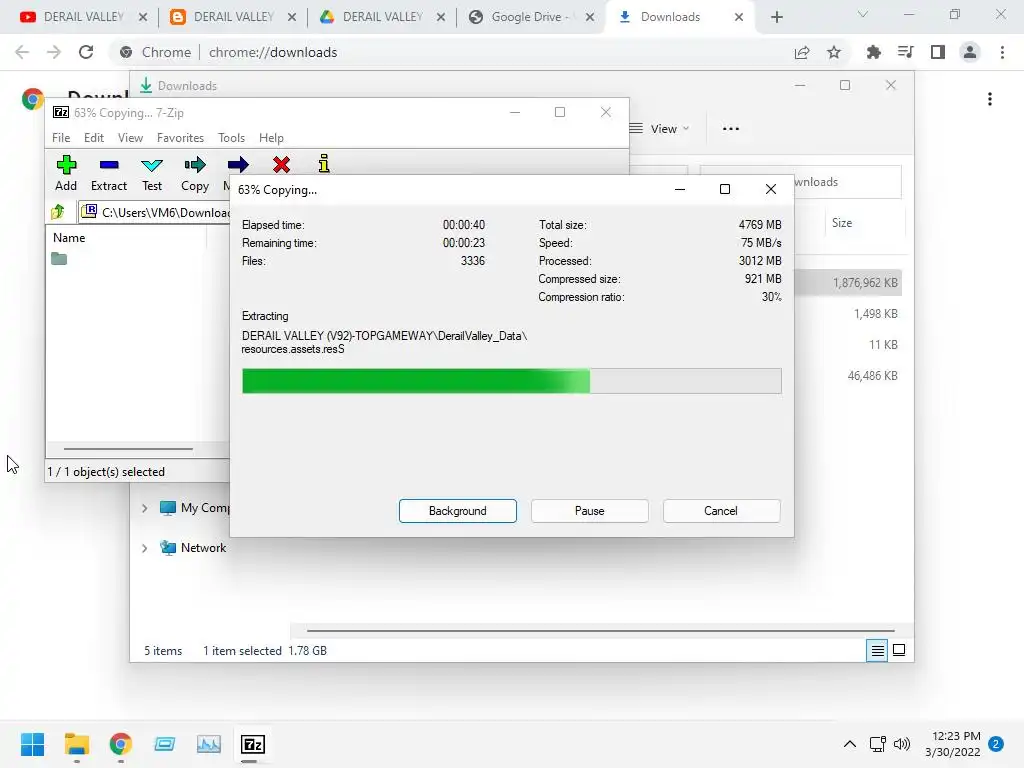The width and height of the screenshot is (1024, 768).
Task: Switch to the YouTube DERAIL VALLEY tab
Action: [x=83, y=17]
